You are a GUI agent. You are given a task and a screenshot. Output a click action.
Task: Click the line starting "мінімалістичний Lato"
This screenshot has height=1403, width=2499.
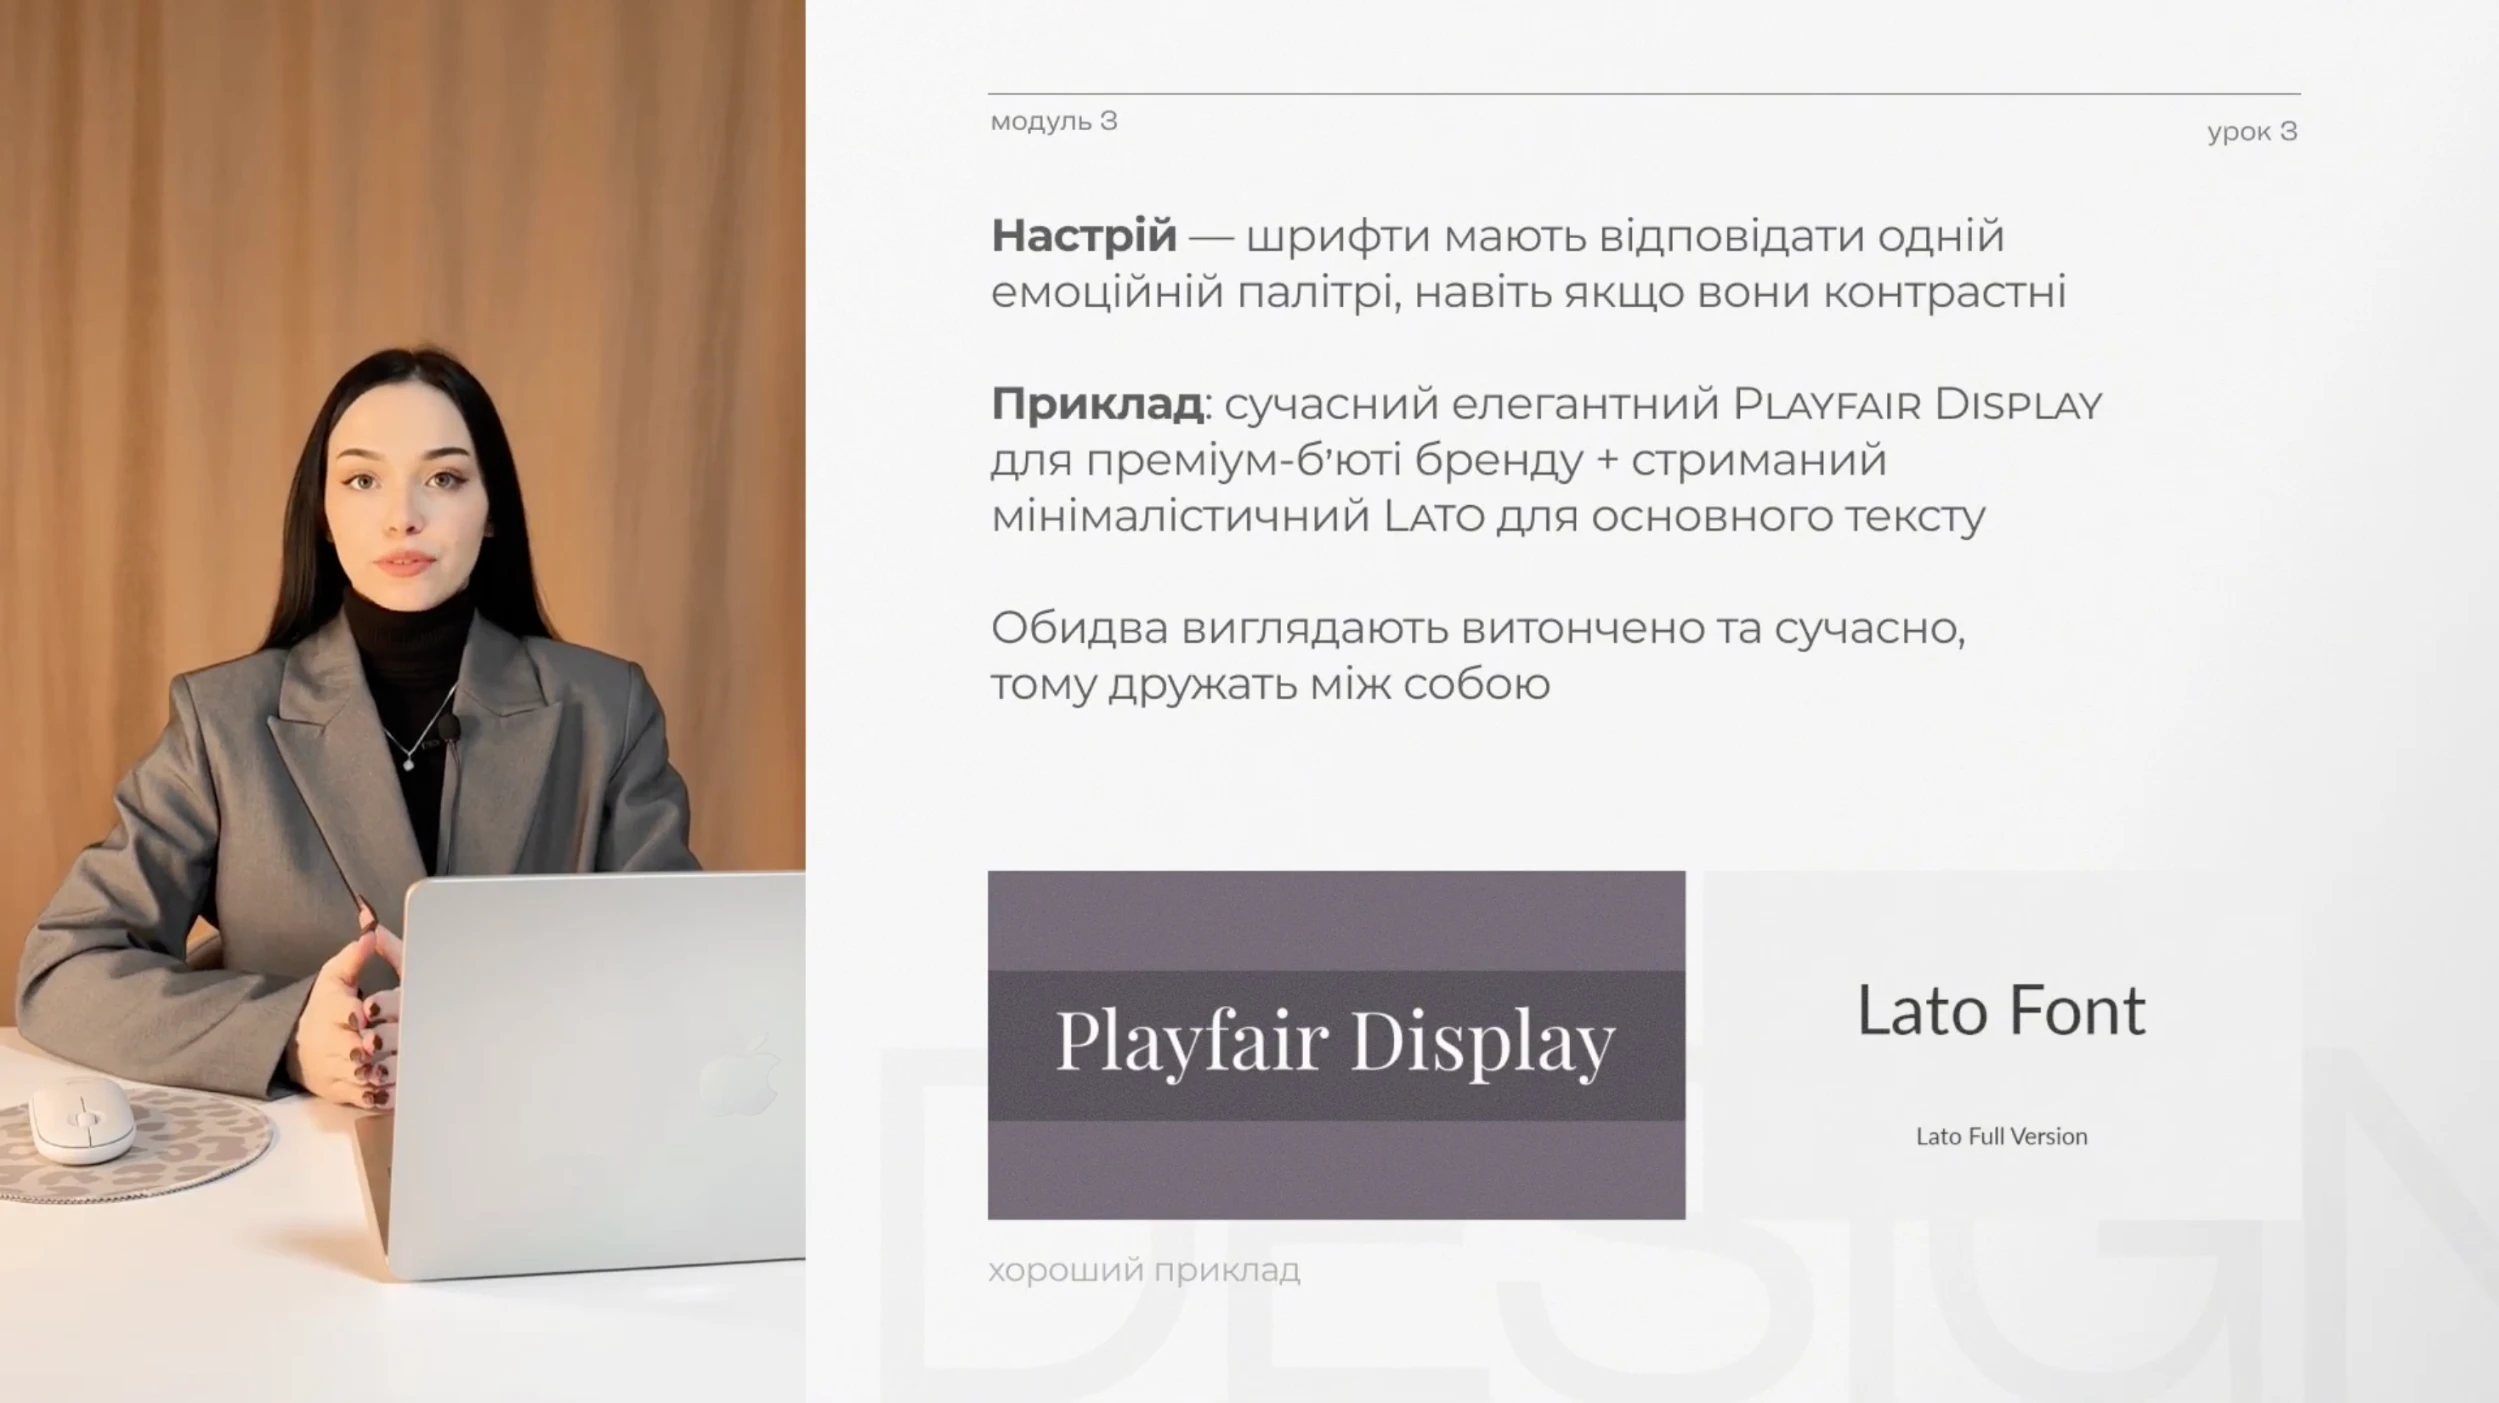click(x=1487, y=517)
